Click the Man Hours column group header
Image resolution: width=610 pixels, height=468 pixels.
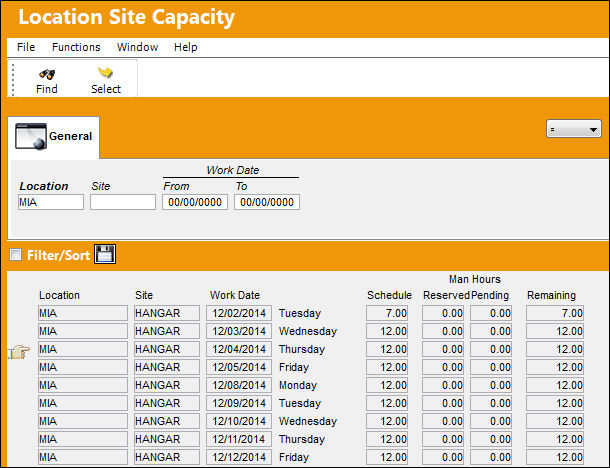pos(475,279)
